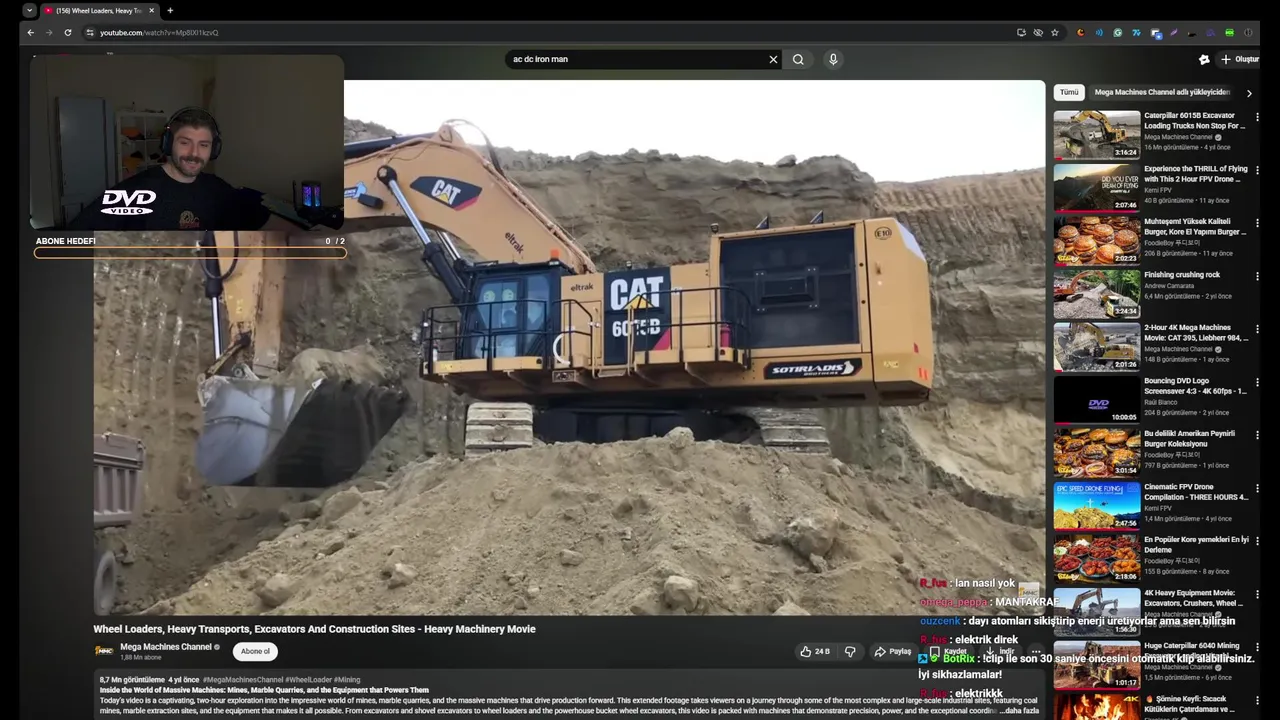The image size is (1280, 720).
Task: Open the #Mining hashtag link
Action: 347,680
